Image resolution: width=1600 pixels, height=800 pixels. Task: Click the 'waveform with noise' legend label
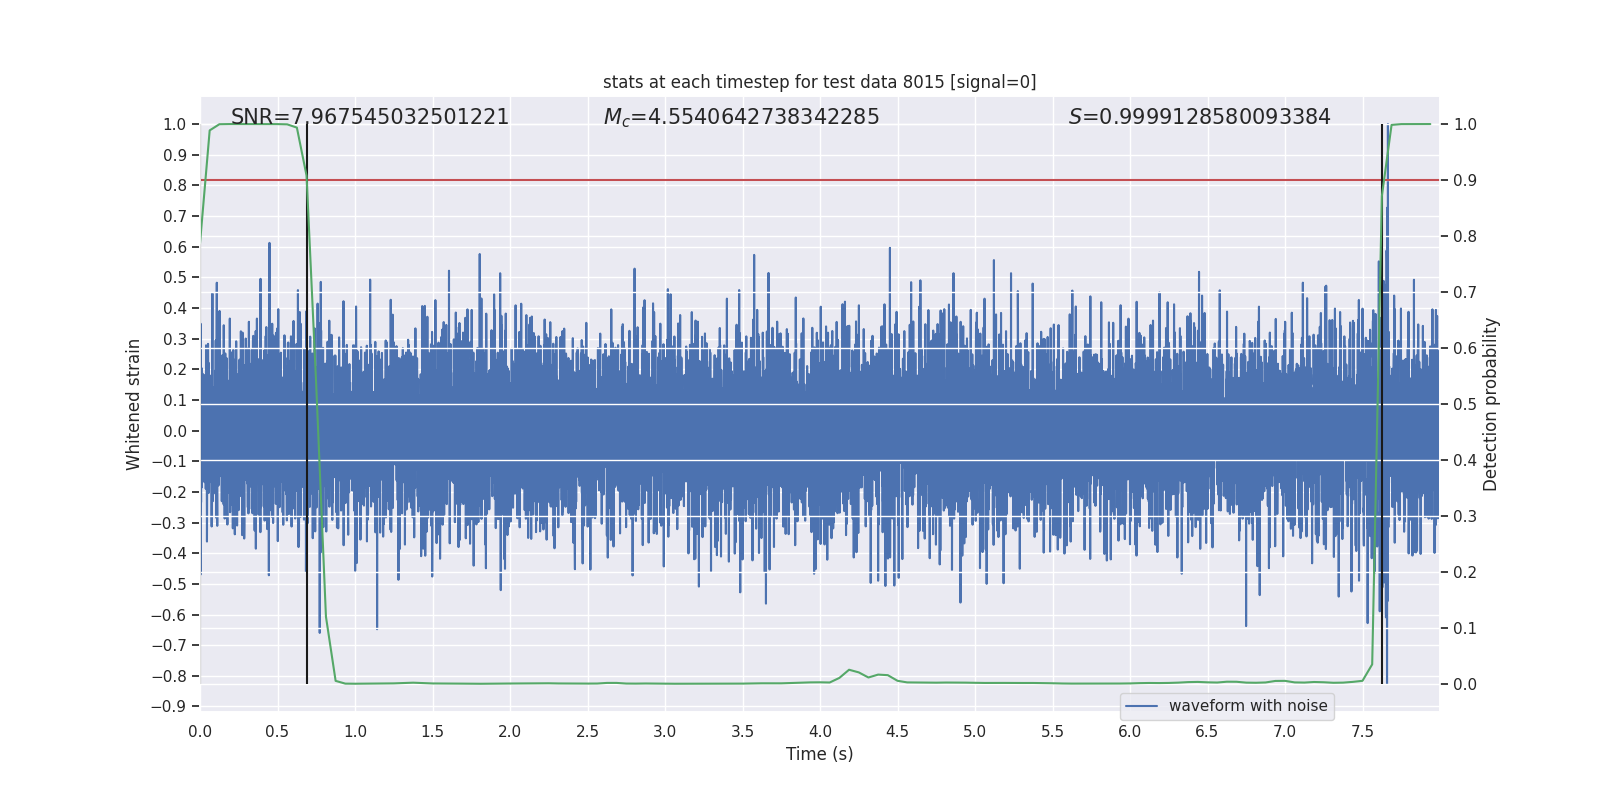(x=1248, y=706)
